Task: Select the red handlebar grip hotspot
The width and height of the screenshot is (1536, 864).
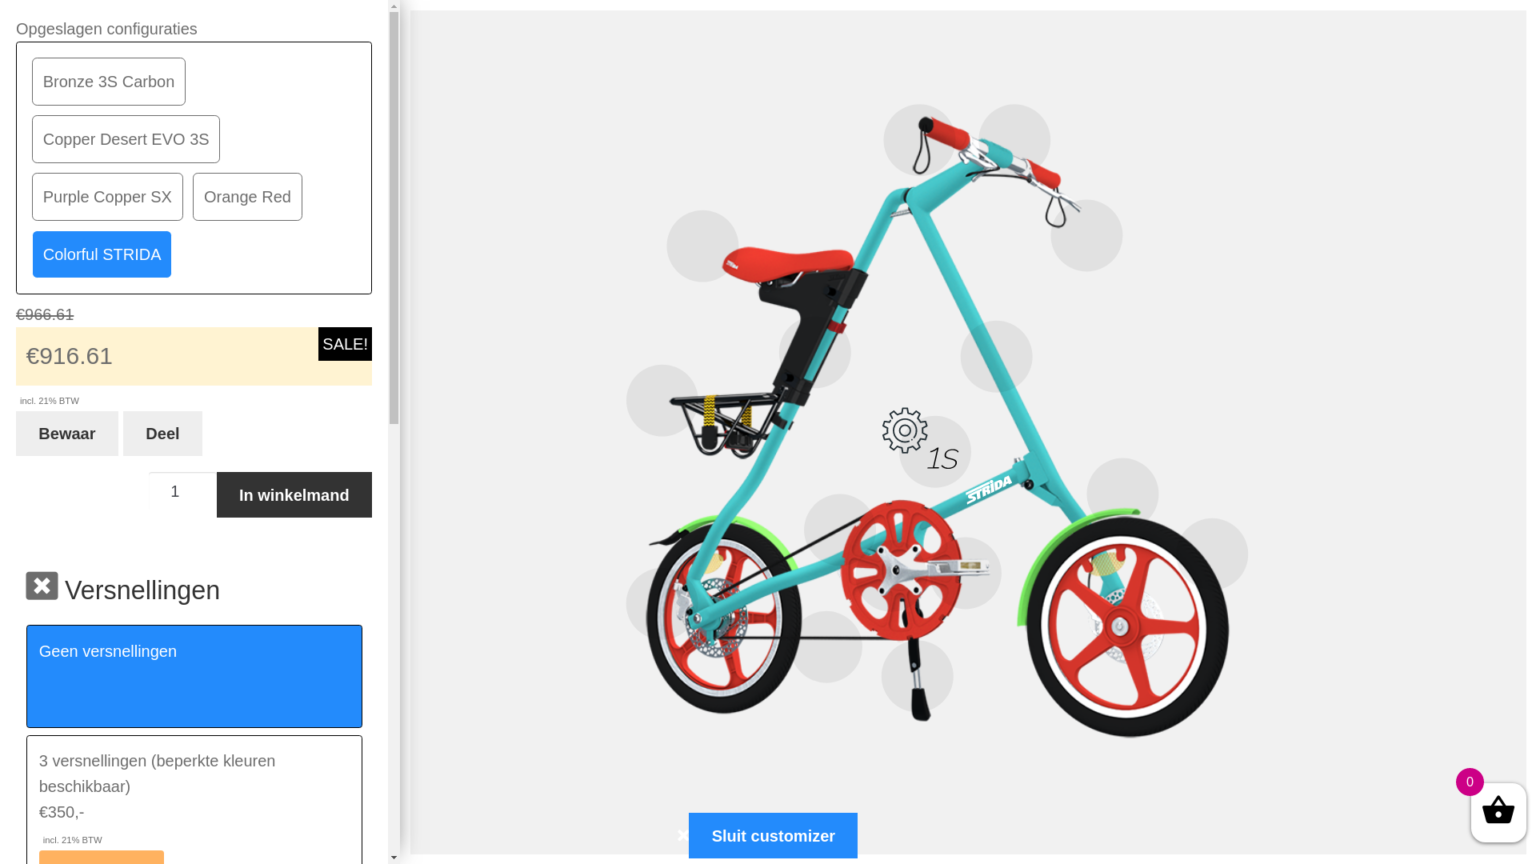Action: point(920,140)
